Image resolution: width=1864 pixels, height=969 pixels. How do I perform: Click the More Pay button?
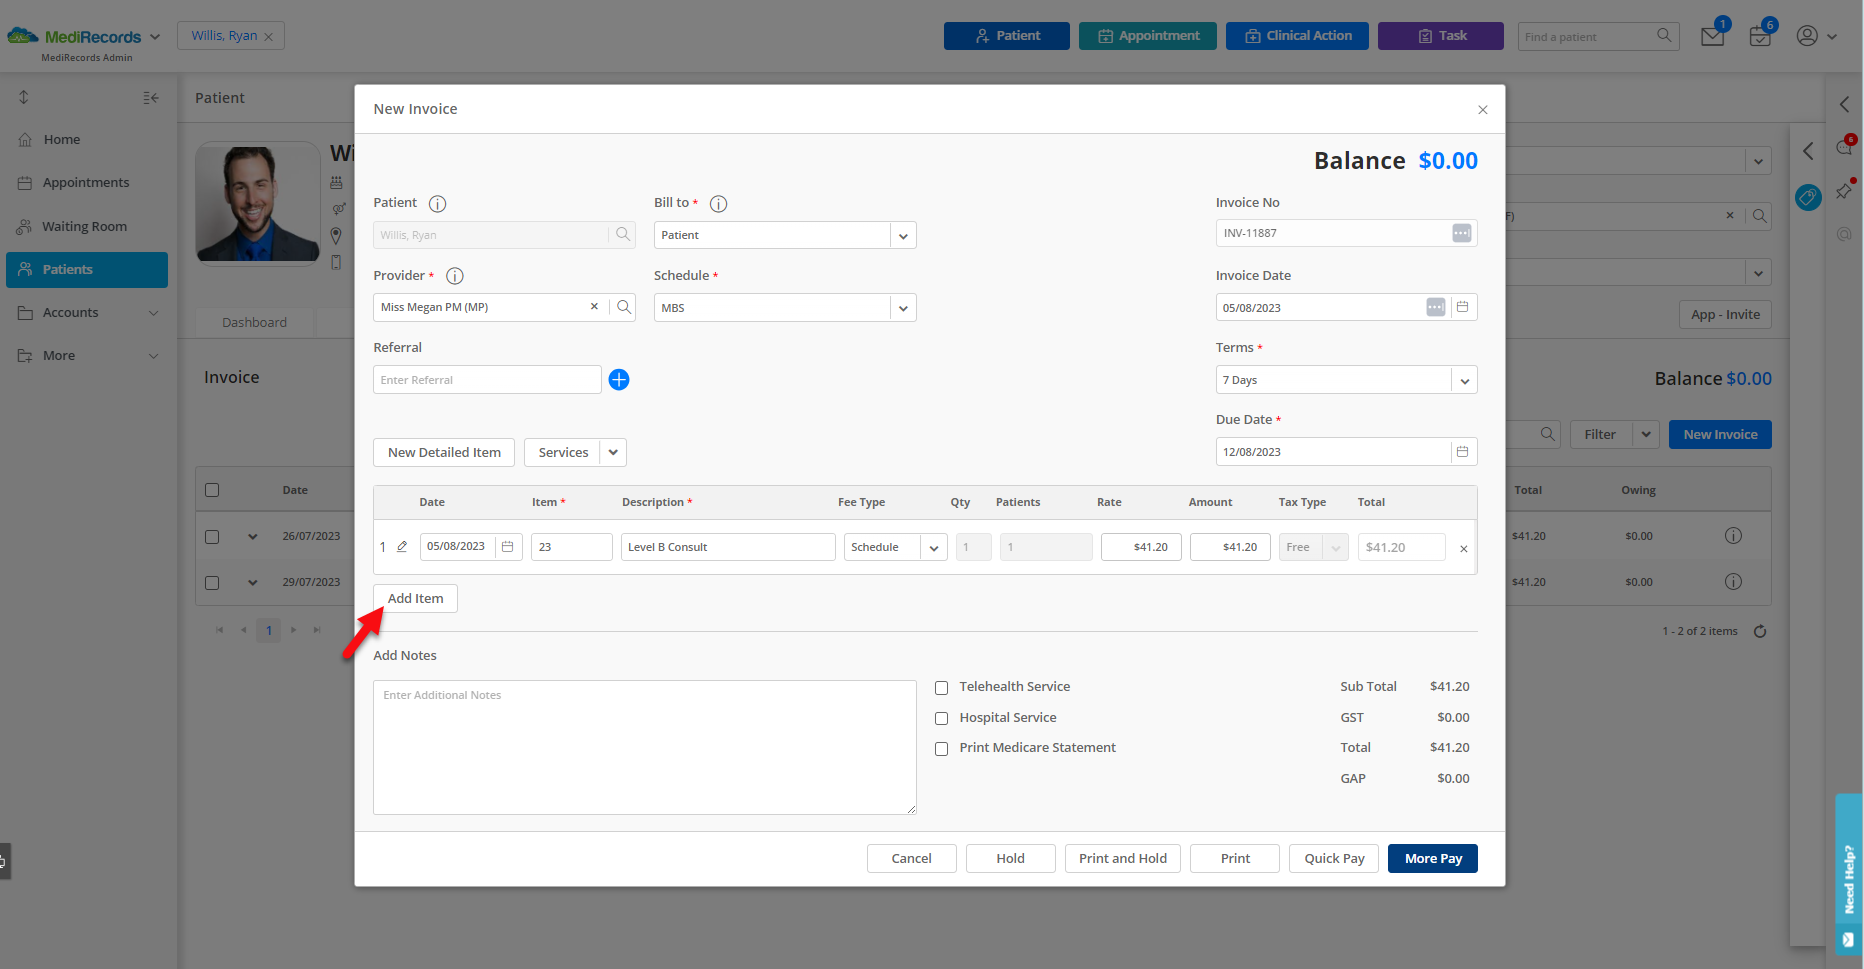click(x=1433, y=858)
